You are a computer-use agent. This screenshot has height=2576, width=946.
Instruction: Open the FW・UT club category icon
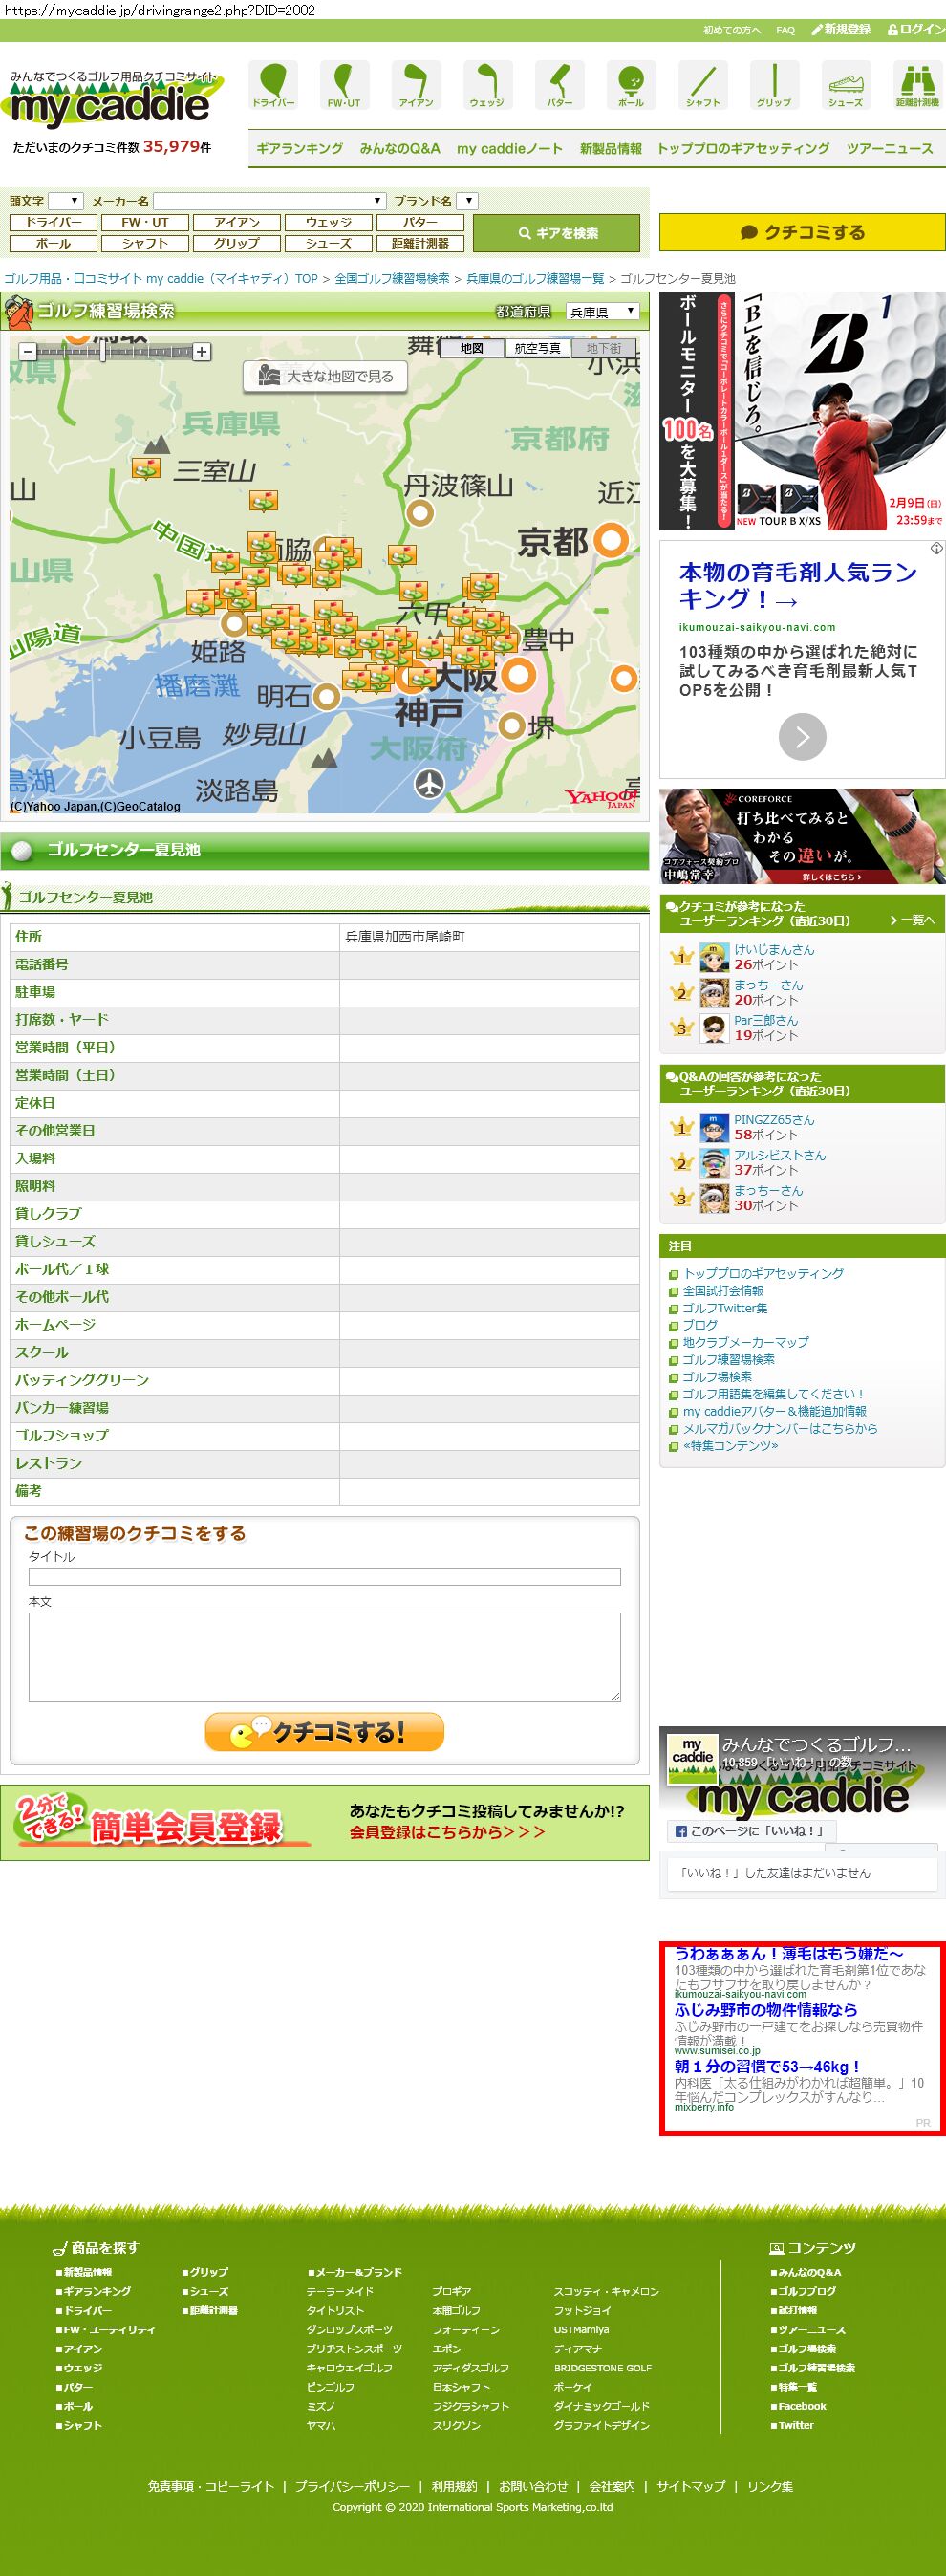[x=344, y=84]
